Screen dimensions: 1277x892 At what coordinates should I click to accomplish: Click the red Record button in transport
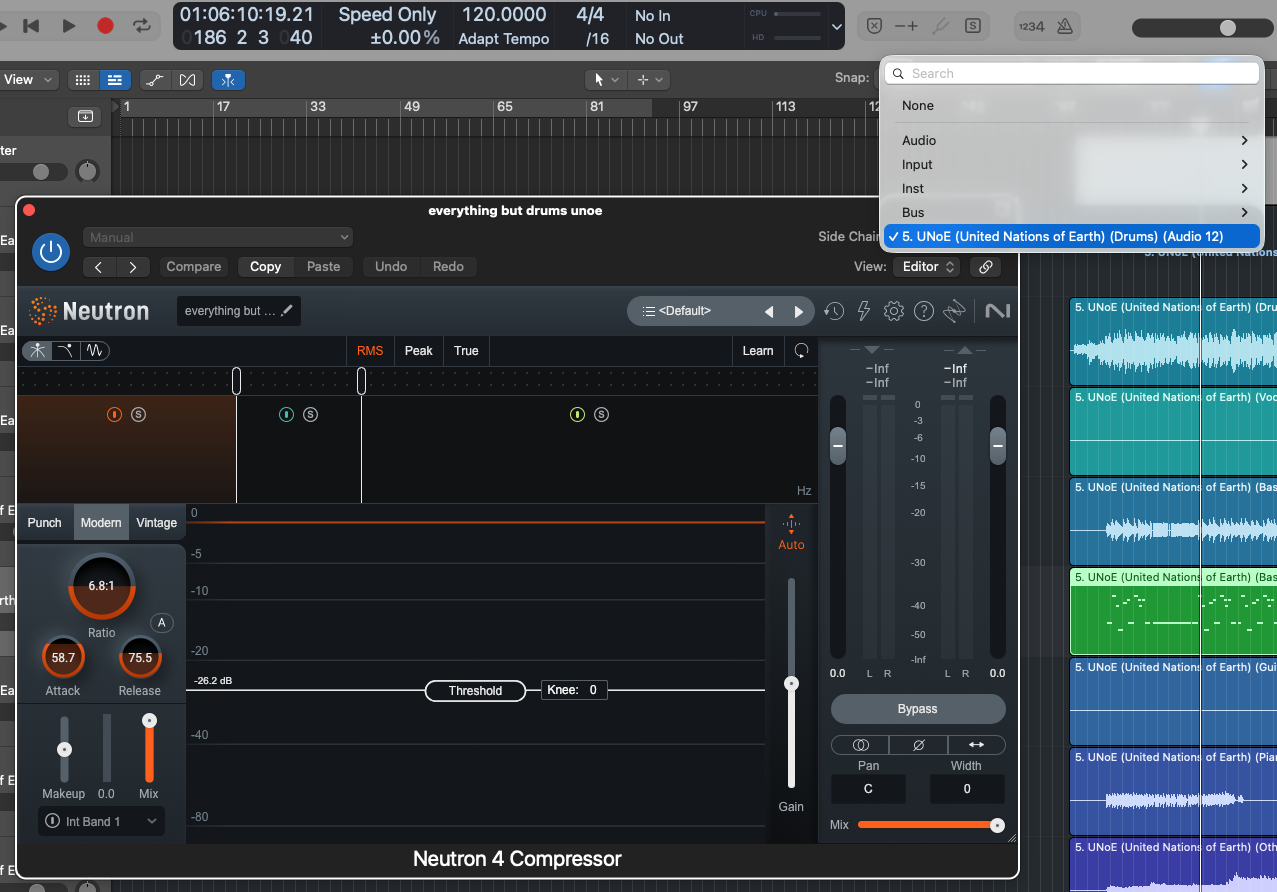(x=105, y=26)
